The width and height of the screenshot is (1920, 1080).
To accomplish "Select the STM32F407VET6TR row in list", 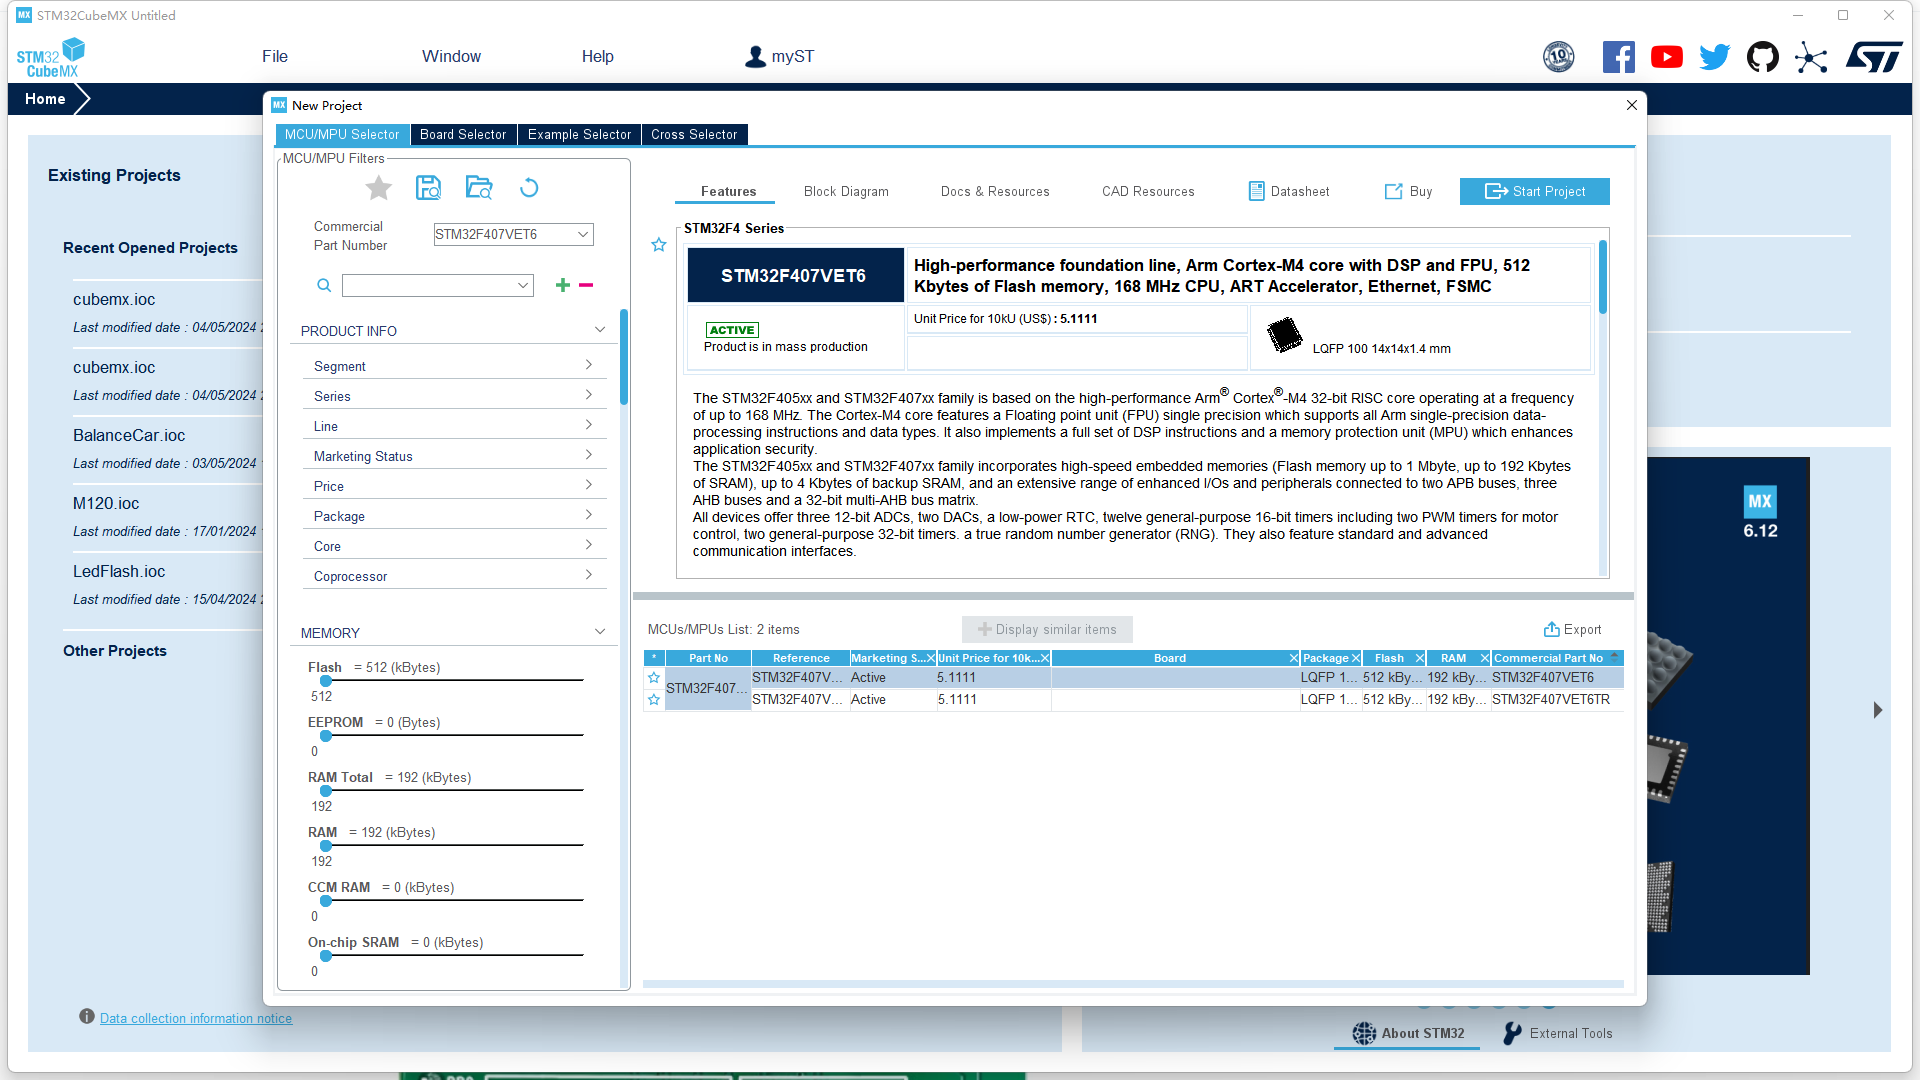I will 1550,700.
